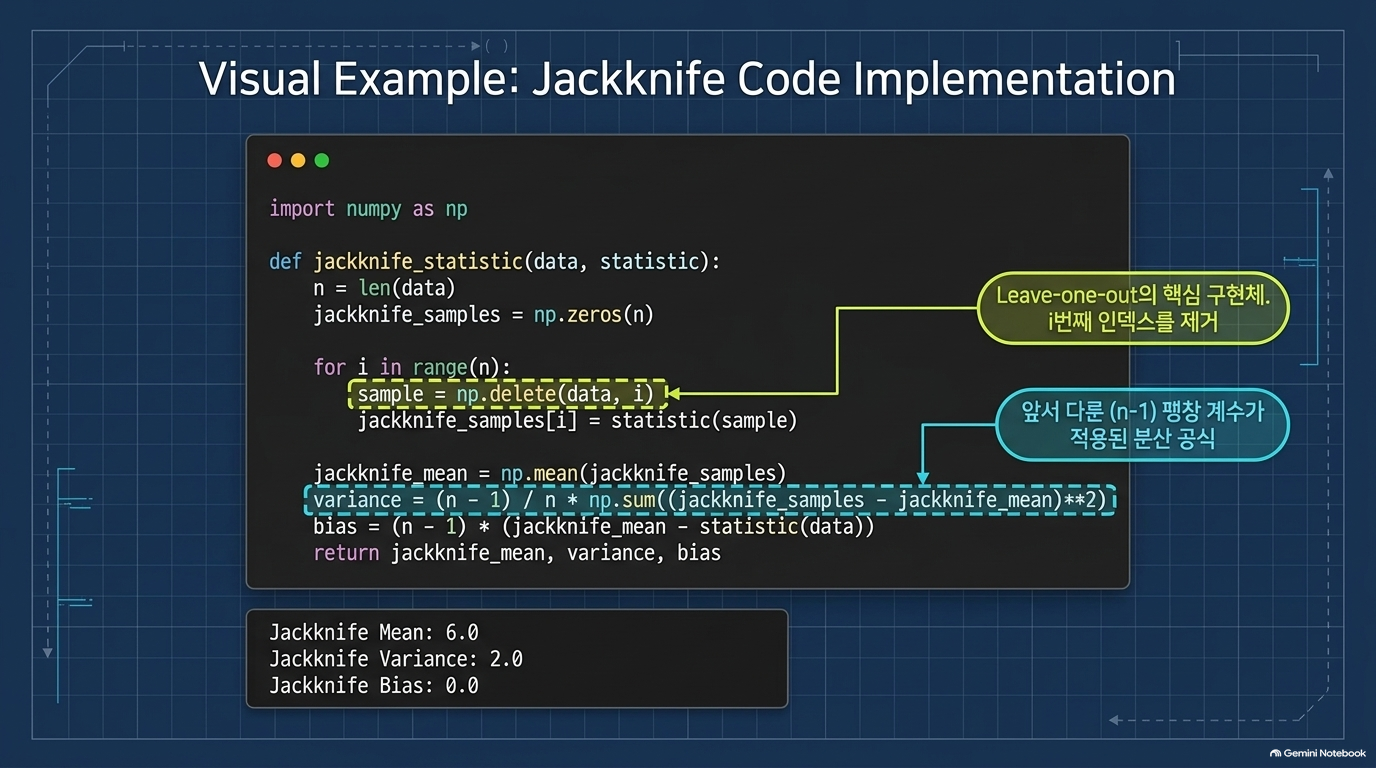Viewport: 1376px width, 768px height.
Task: Click the yellow "Leave-one-out" callout note
Action: [1132, 308]
